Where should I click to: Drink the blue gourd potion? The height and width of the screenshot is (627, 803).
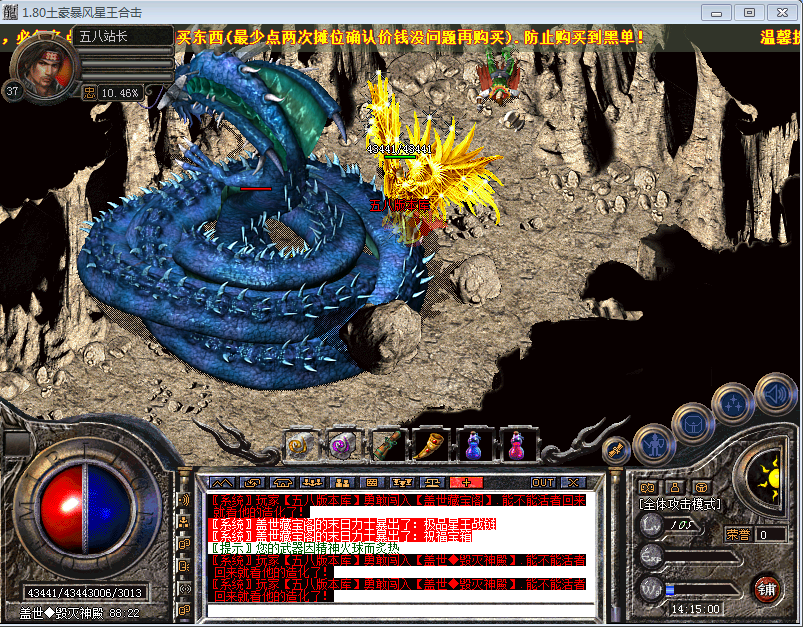click(474, 444)
